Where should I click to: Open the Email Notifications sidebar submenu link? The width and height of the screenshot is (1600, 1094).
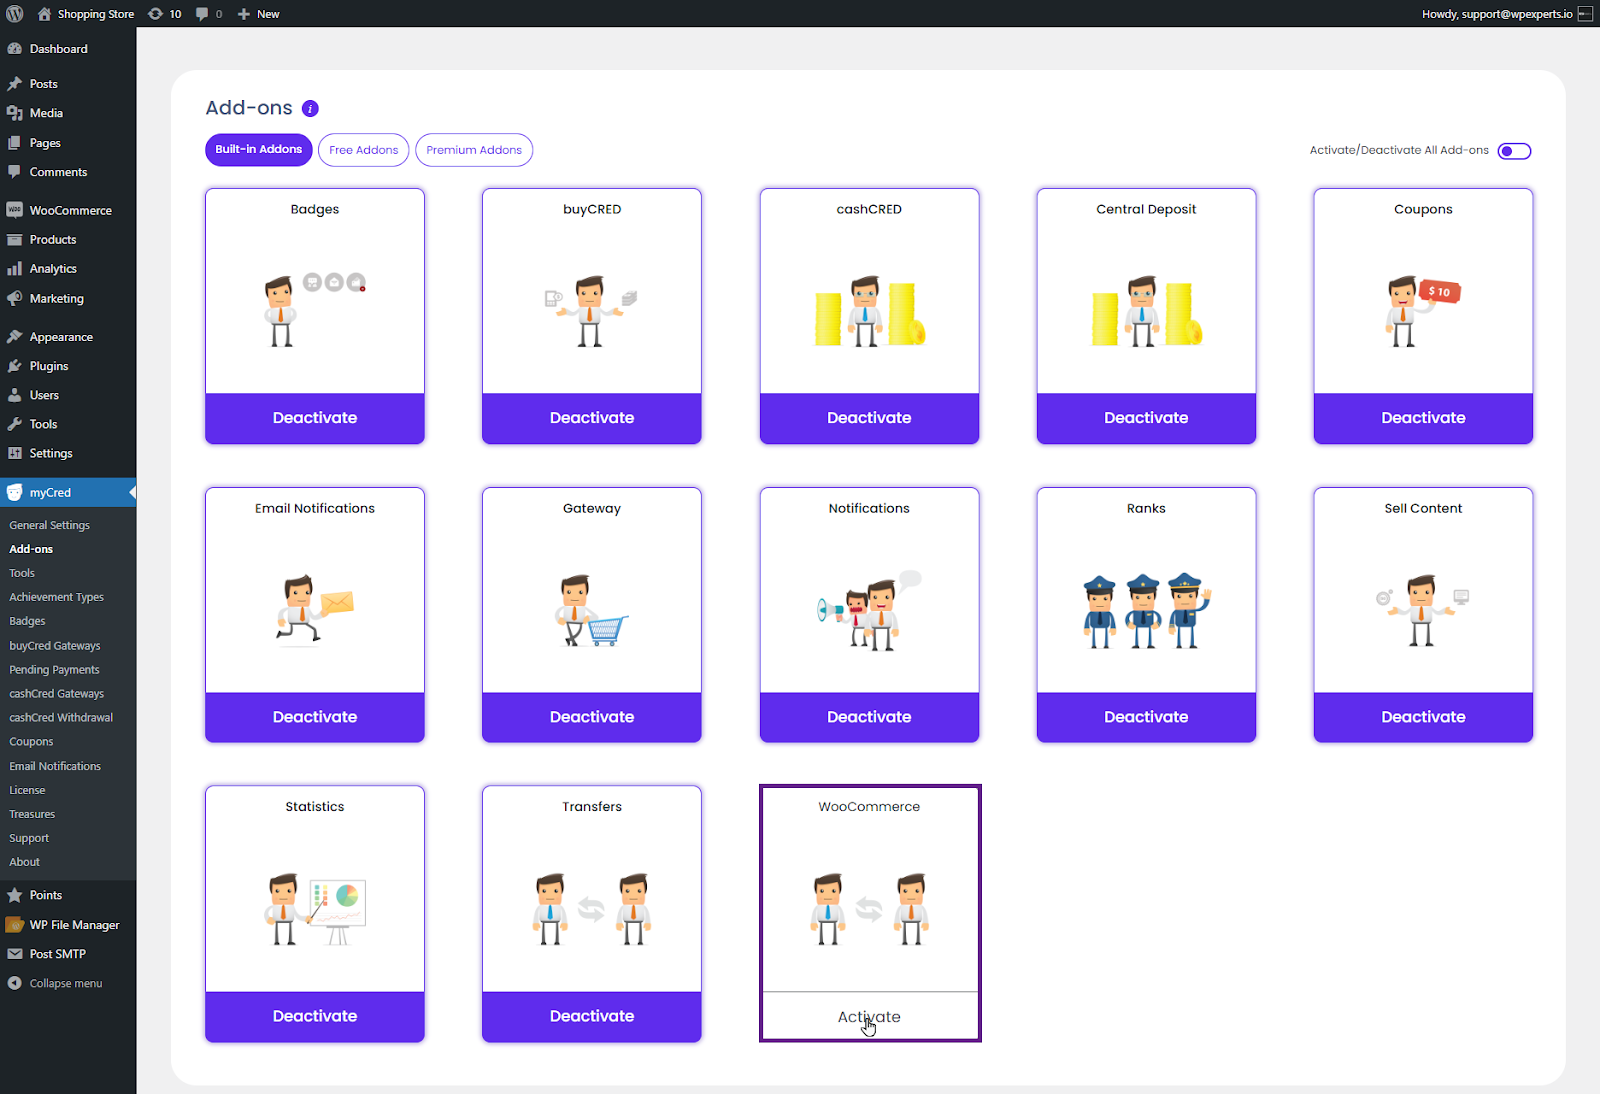coord(55,766)
